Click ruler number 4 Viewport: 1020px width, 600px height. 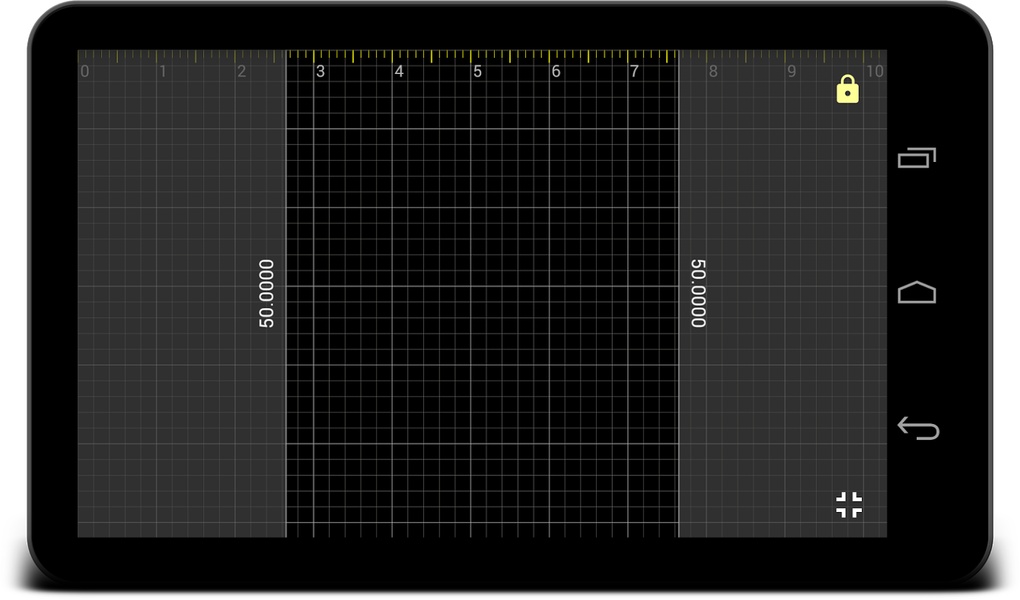point(399,72)
